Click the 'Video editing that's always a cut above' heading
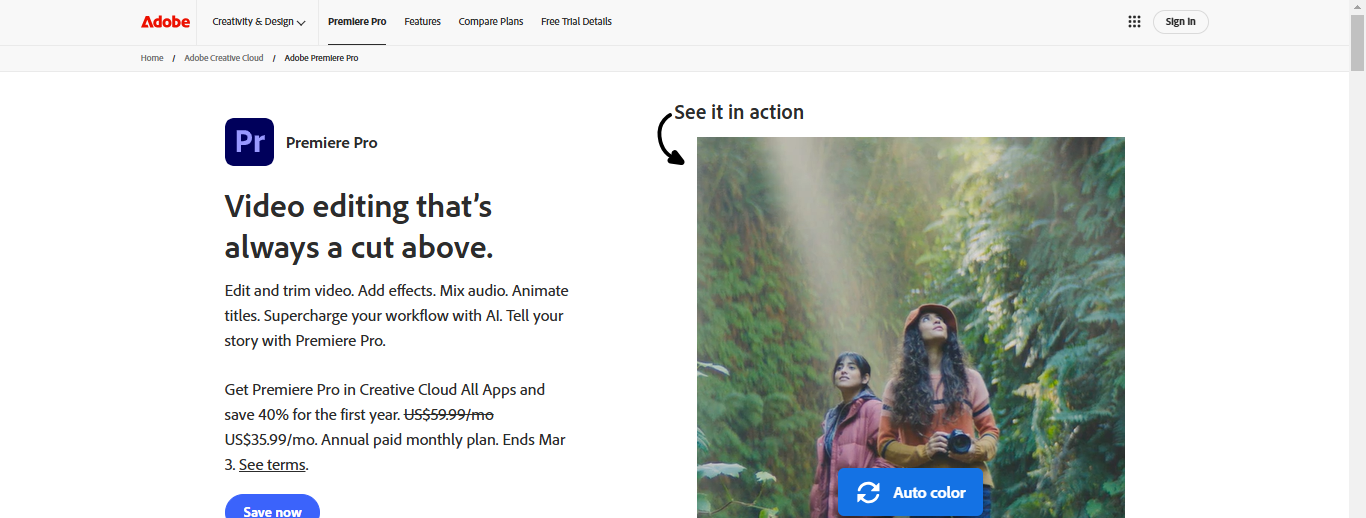 pos(359,227)
